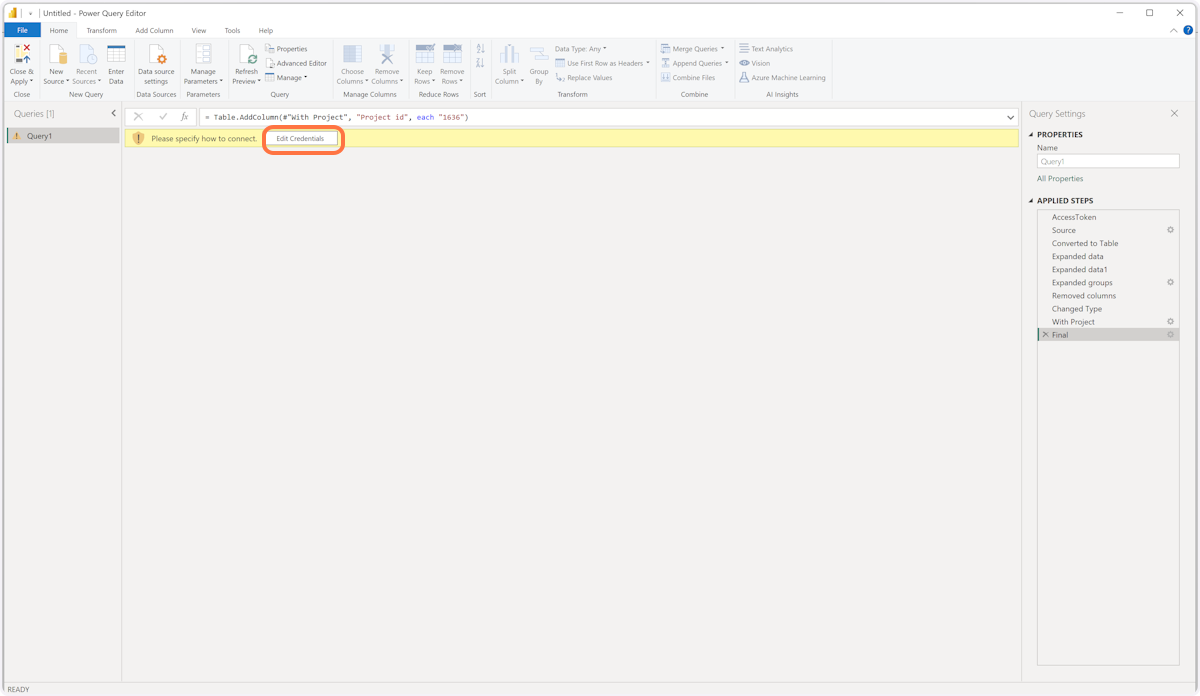Viewport: 1200px width, 696px height.
Task: Open Azure Machine Learning
Action: [x=783, y=78]
